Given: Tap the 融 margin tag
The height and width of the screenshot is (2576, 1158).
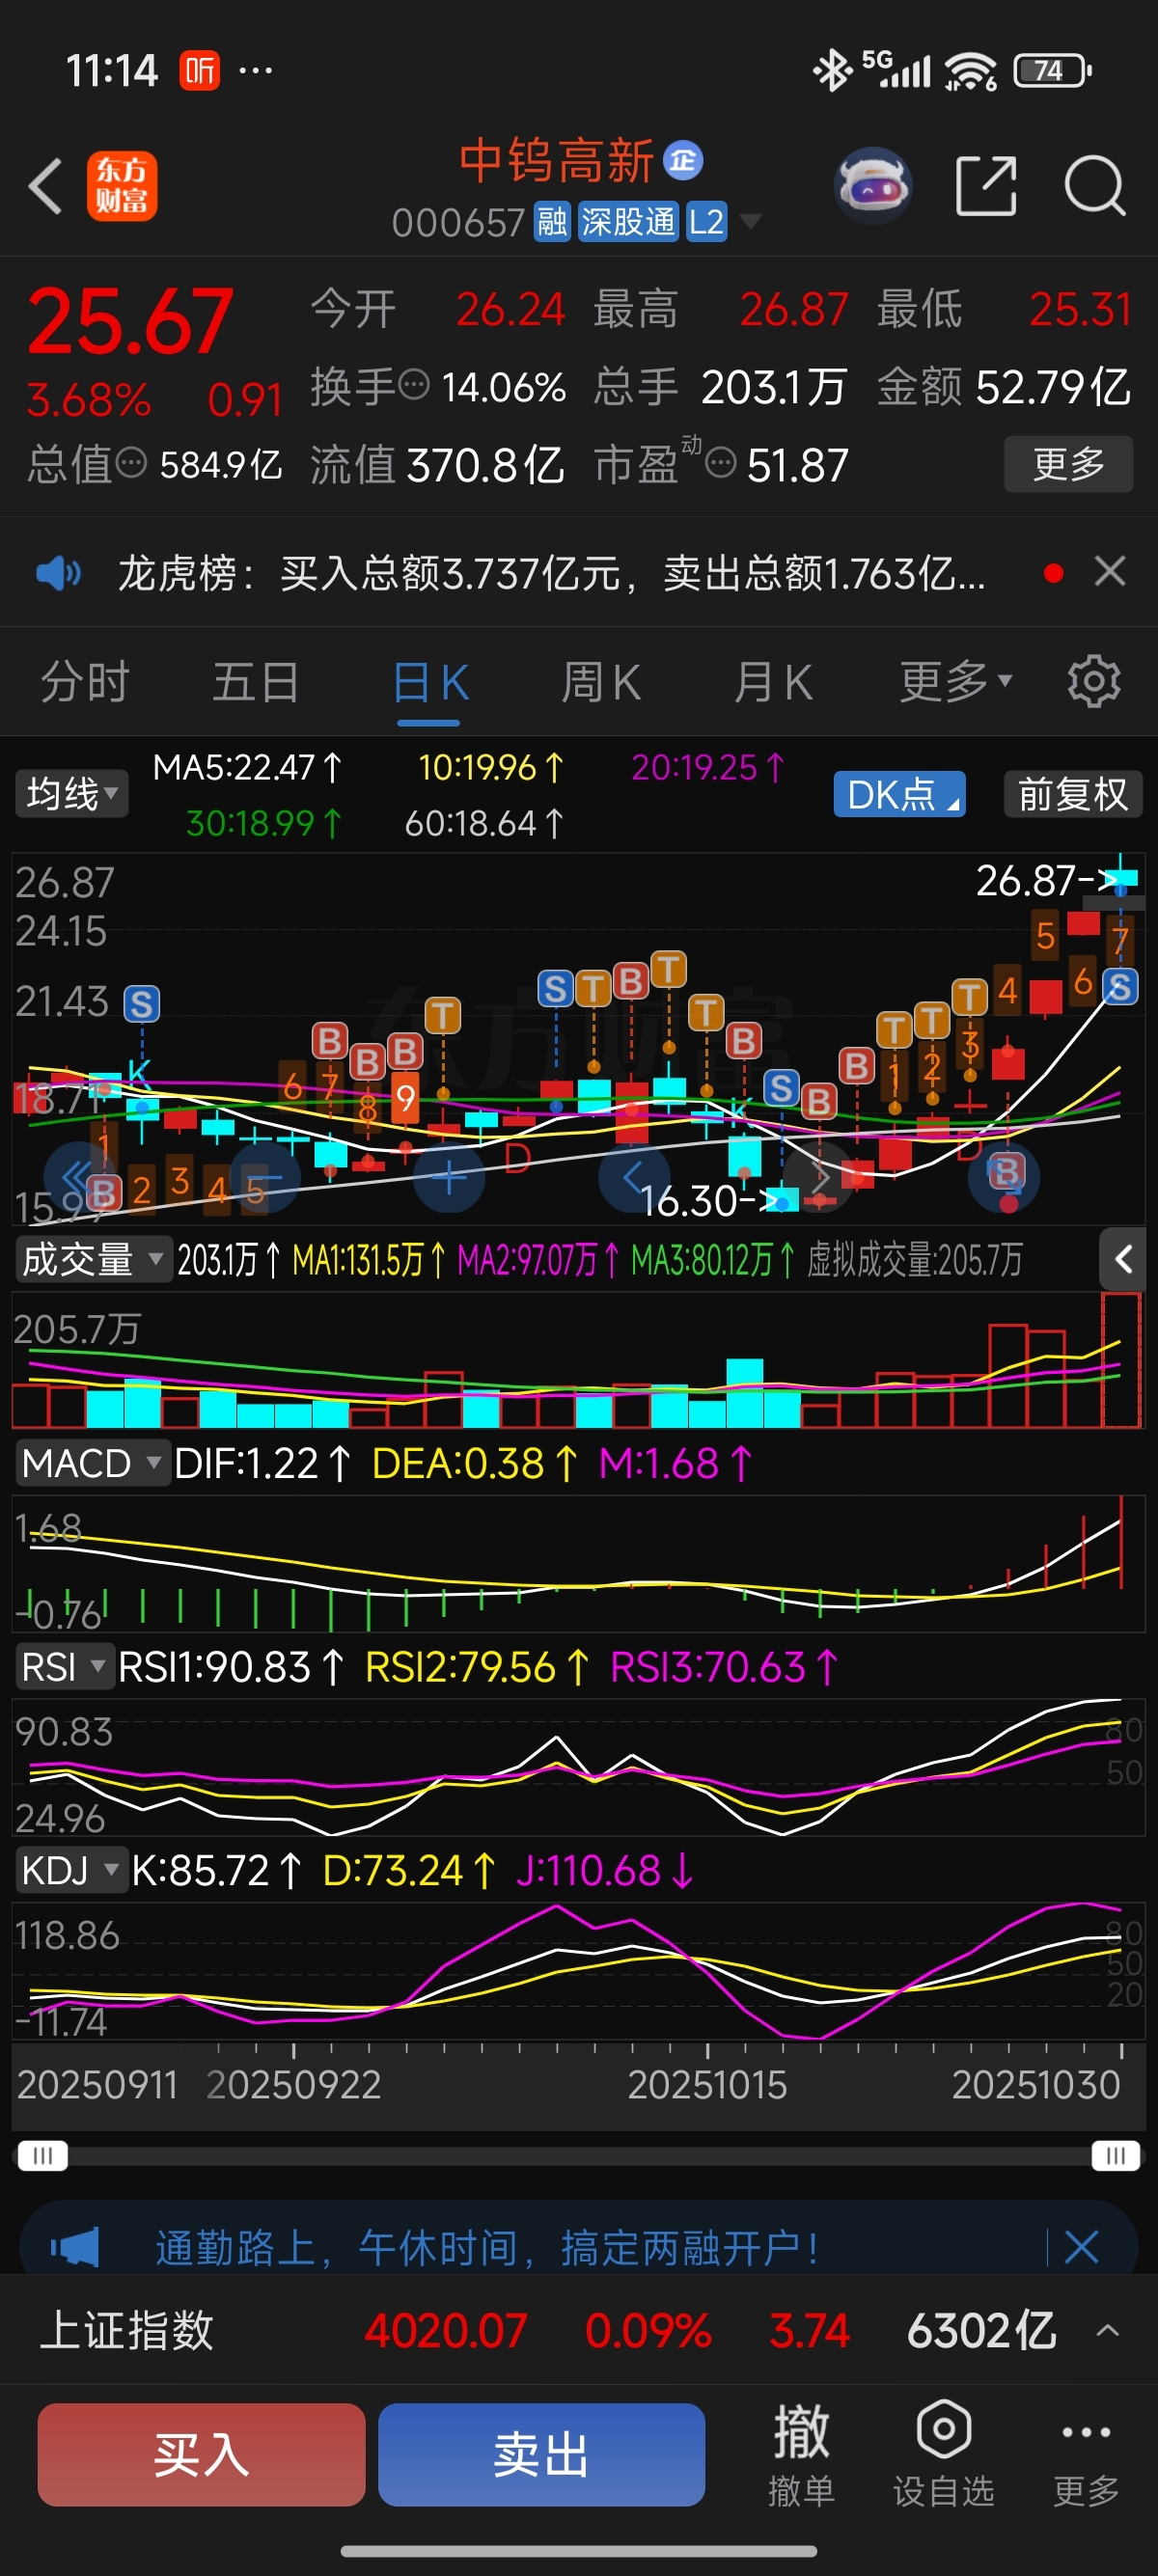Looking at the screenshot, I should 552,222.
